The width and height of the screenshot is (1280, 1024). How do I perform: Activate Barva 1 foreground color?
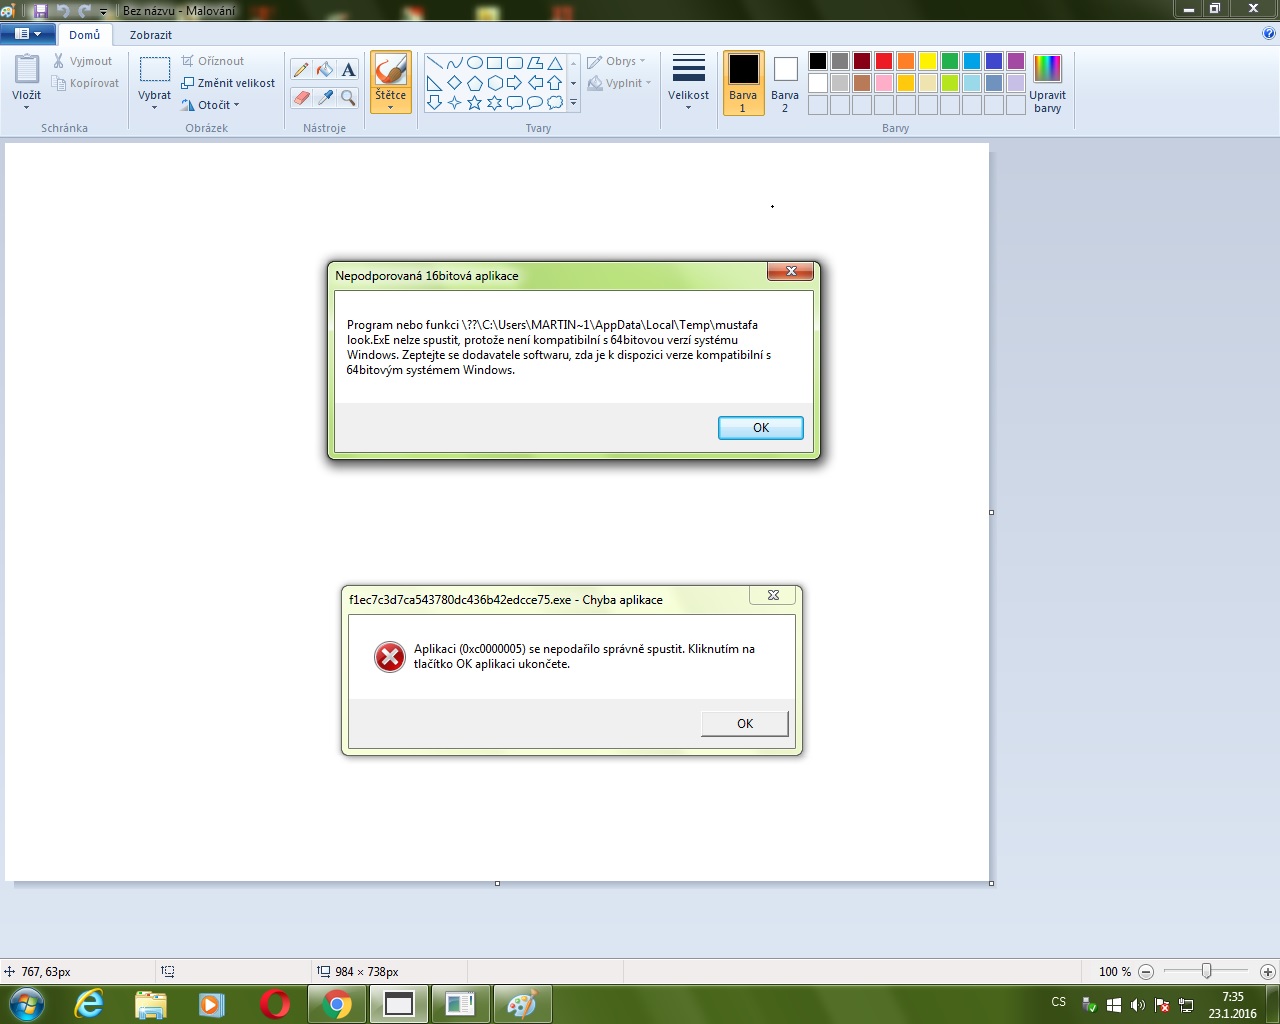click(x=743, y=83)
